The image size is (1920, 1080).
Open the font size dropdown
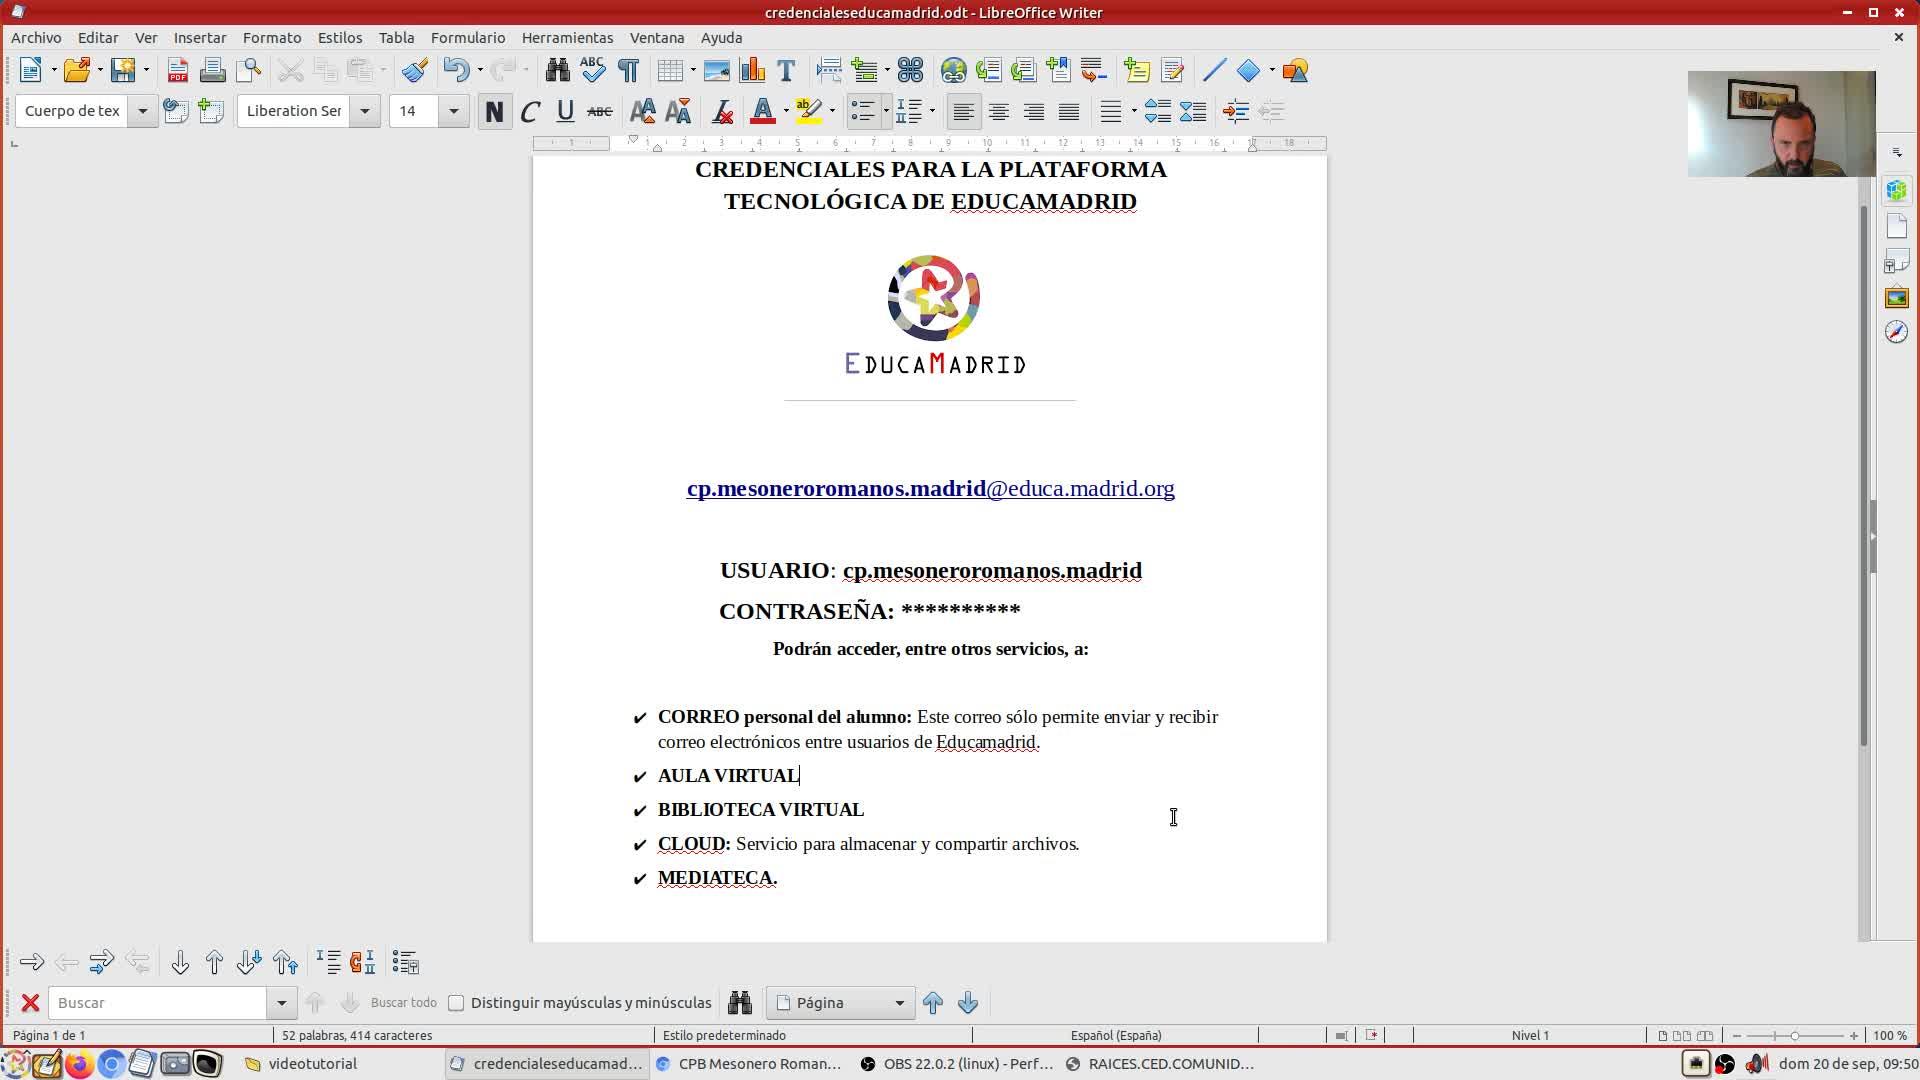pos(453,111)
